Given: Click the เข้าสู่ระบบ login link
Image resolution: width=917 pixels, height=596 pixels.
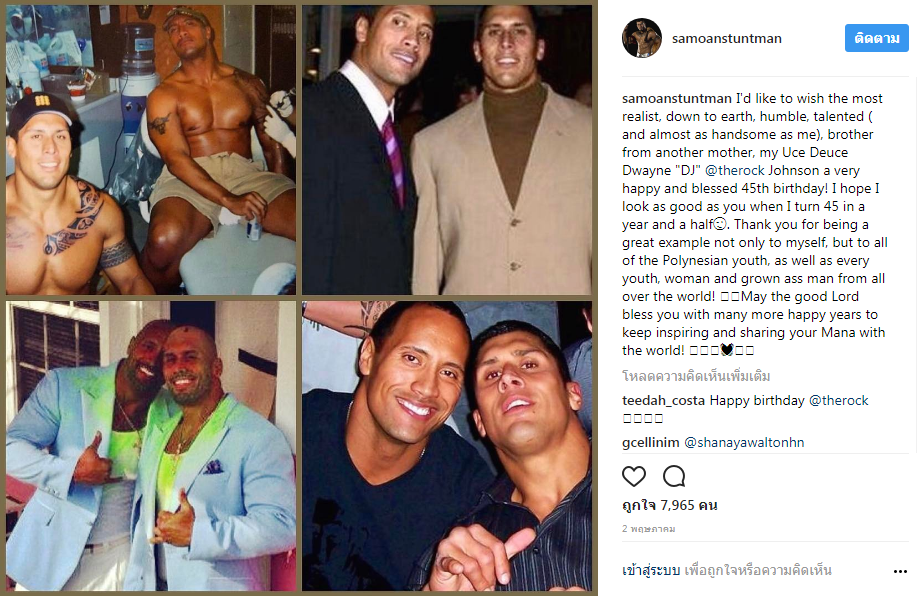Looking at the screenshot, I should point(650,570).
